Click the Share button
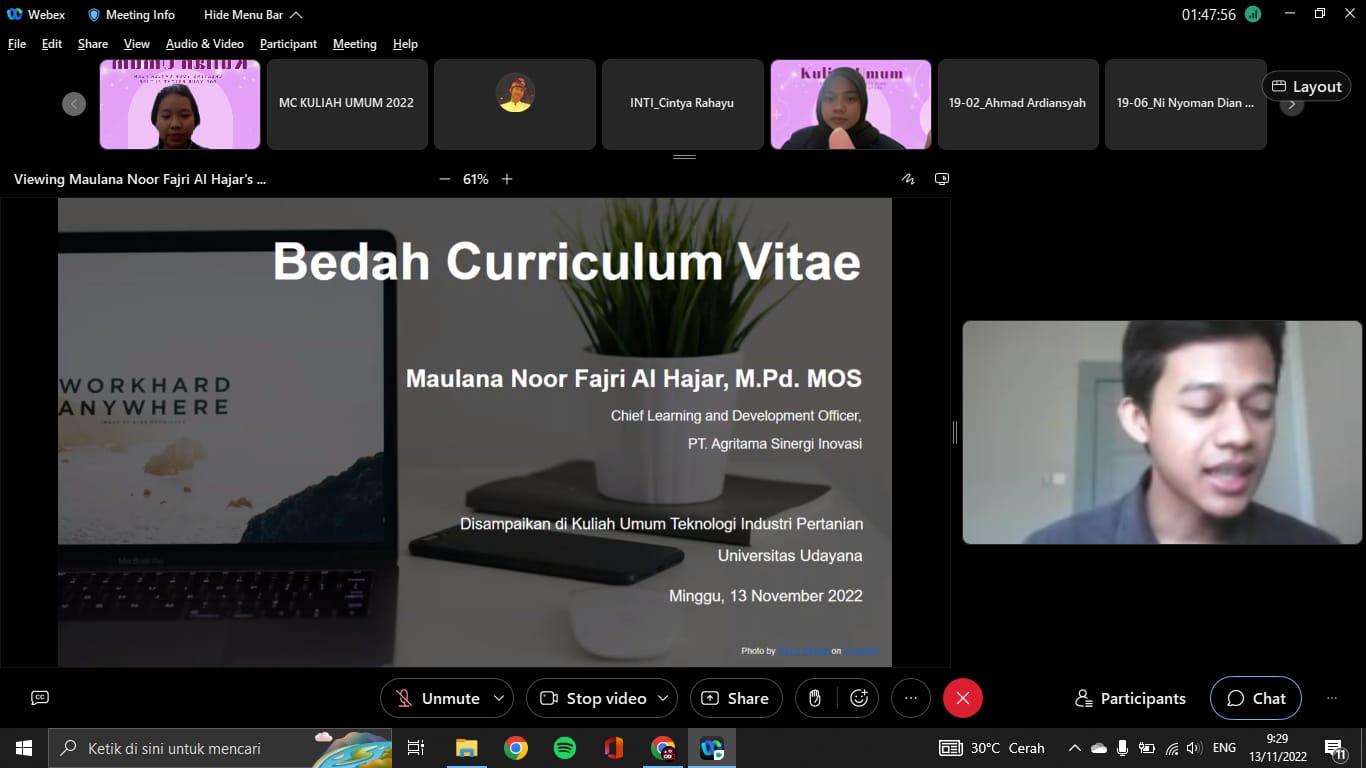Viewport: 1366px width, 768px height. [x=735, y=698]
